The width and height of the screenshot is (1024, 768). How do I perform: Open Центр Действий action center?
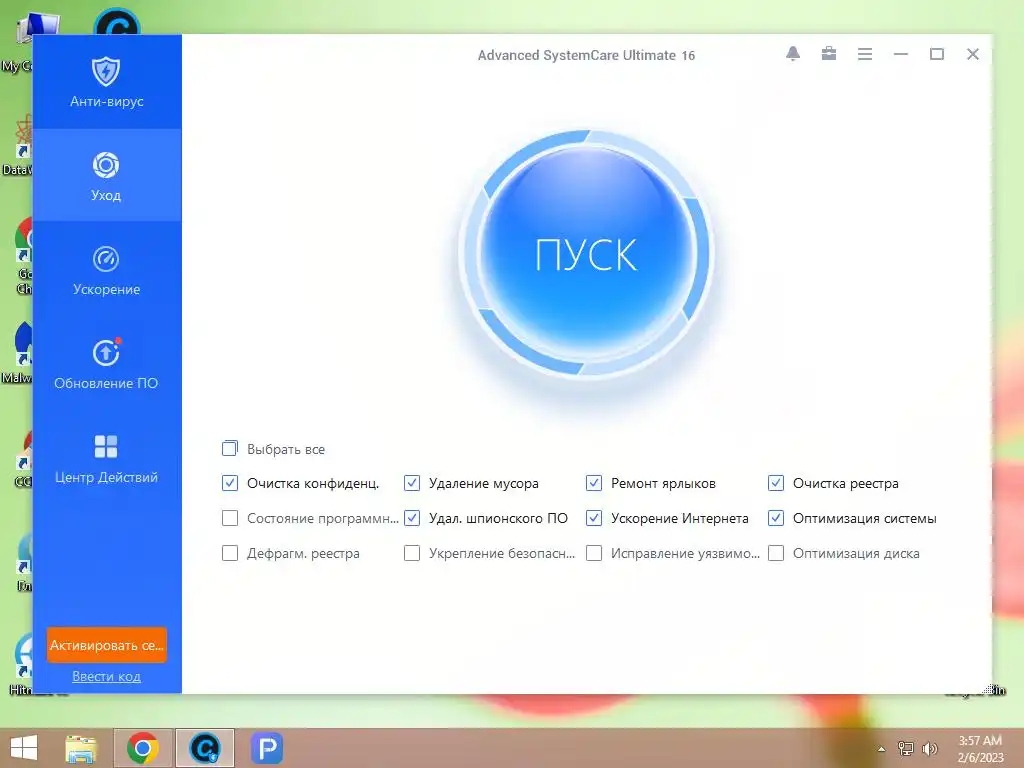[x=106, y=458]
